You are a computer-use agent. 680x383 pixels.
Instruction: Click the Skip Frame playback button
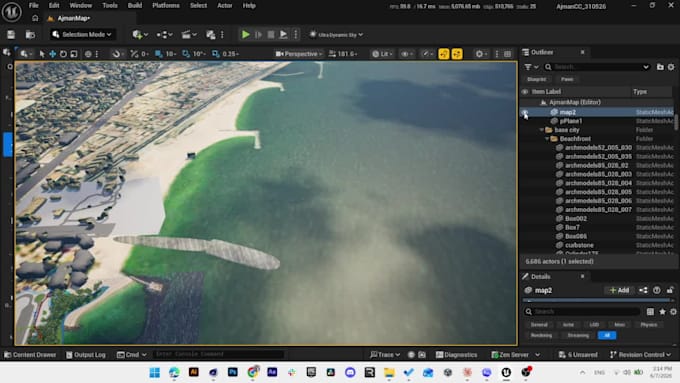[x=258, y=35]
